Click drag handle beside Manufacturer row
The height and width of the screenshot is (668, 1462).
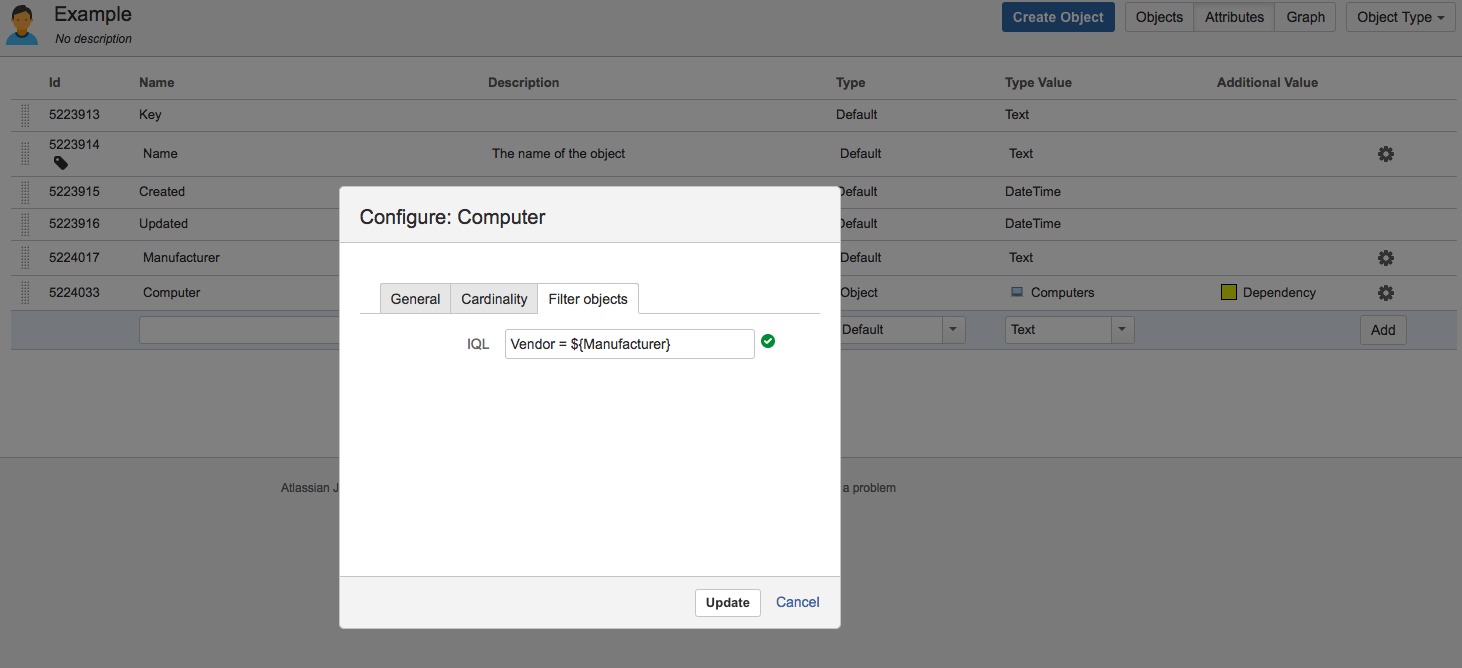[x=25, y=258]
